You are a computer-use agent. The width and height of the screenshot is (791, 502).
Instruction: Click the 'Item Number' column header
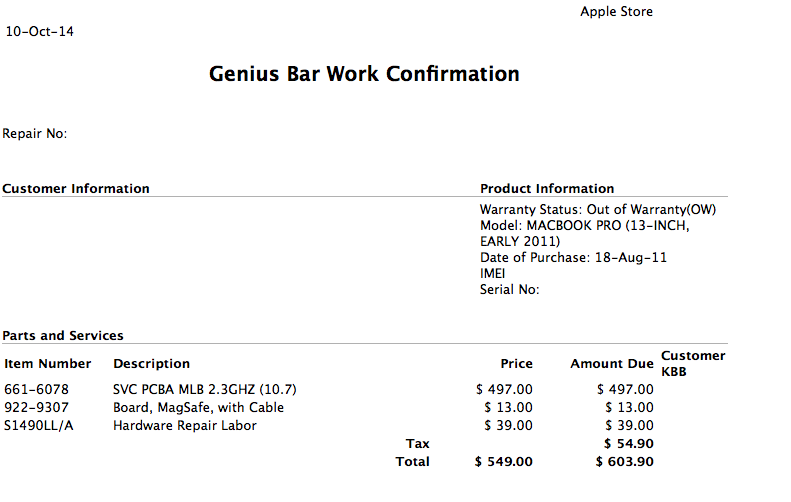[x=47, y=364]
